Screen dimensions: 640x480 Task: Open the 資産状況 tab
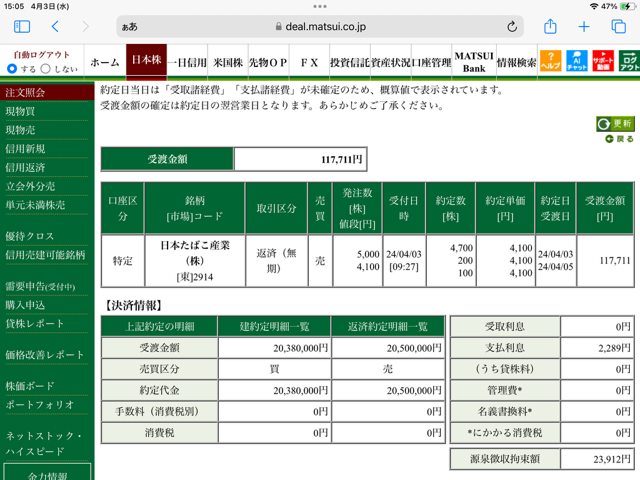pyautogui.click(x=391, y=62)
